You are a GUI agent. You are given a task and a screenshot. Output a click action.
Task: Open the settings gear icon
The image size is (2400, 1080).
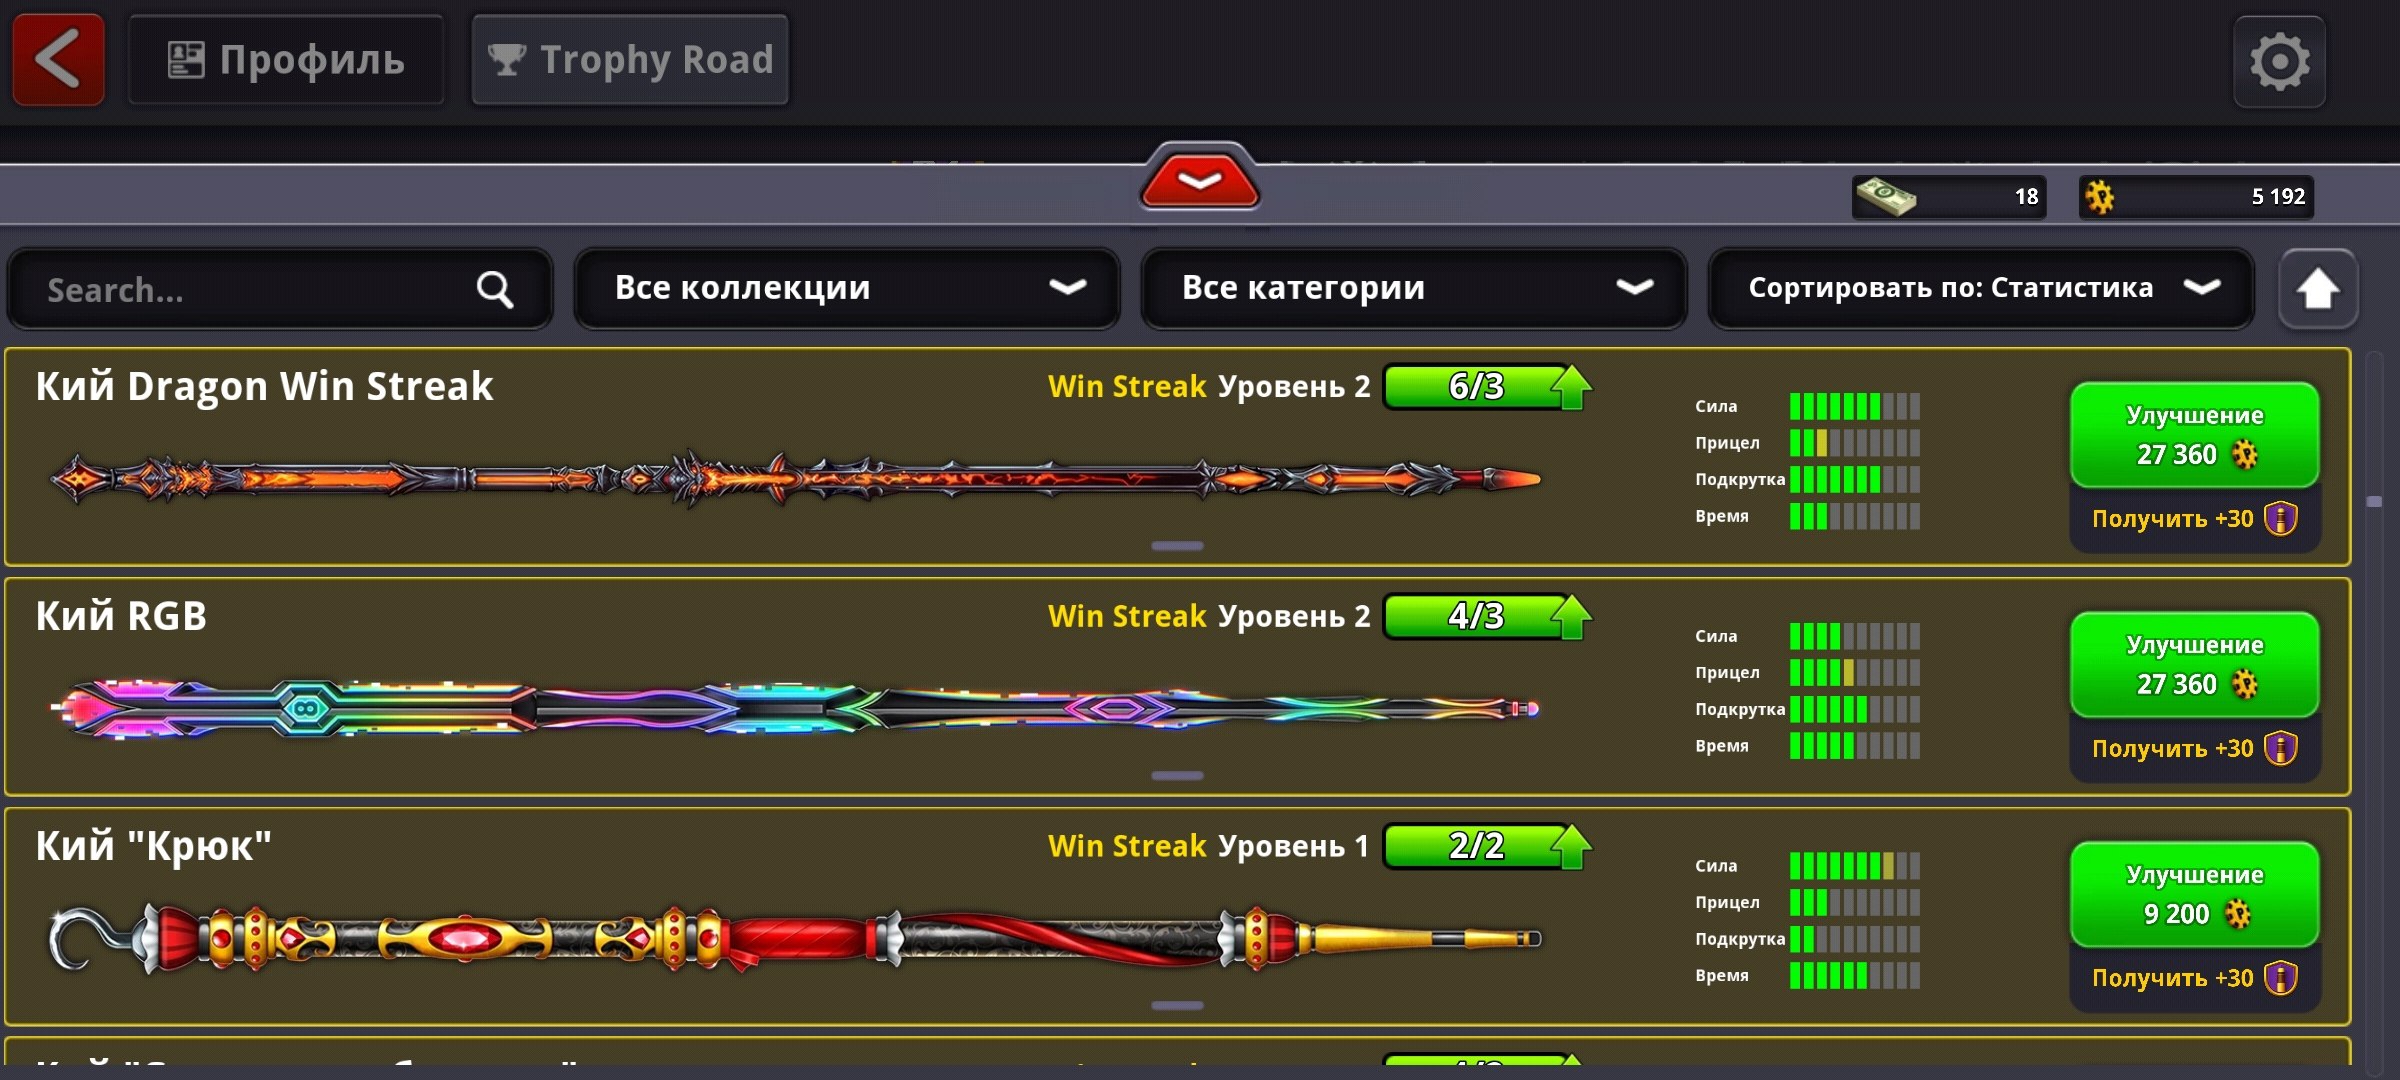point(2279,62)
